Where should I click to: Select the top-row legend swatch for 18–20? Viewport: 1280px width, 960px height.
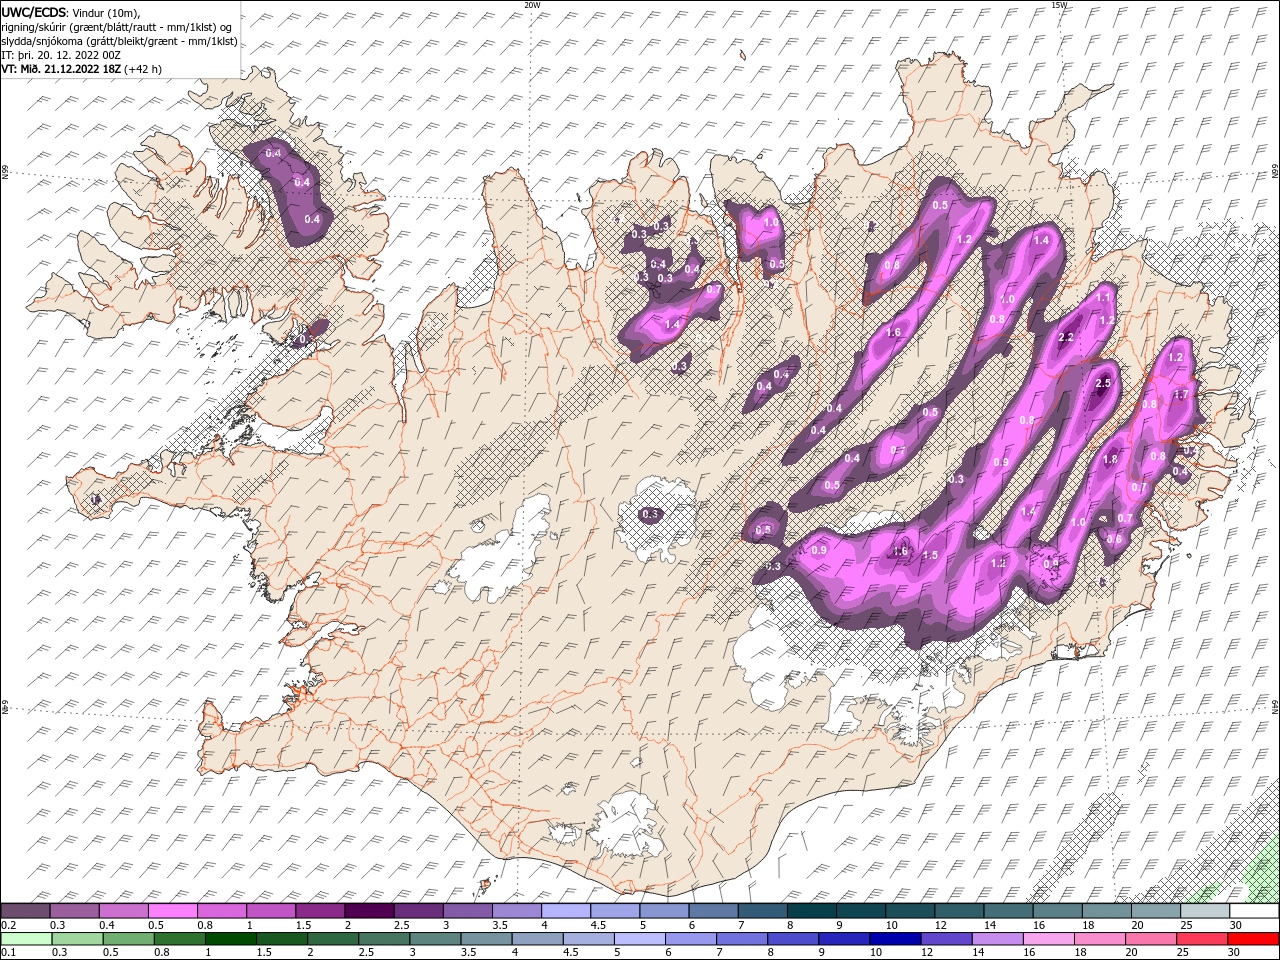pos(1106,911)
